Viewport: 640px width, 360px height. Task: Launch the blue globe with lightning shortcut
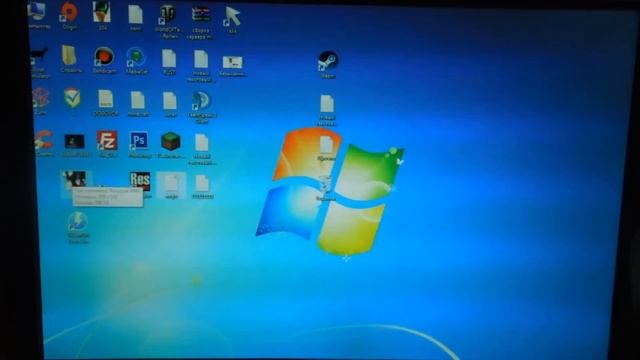77,222
